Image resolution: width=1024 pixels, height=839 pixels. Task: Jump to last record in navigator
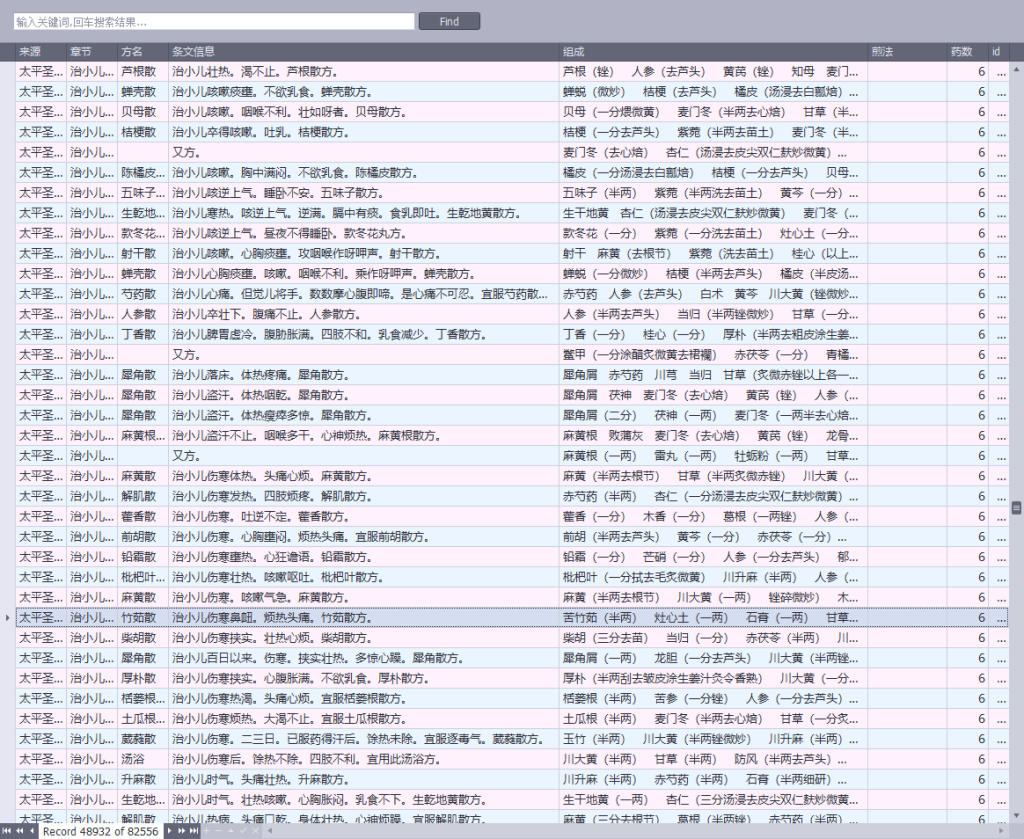tap(194, 831)
